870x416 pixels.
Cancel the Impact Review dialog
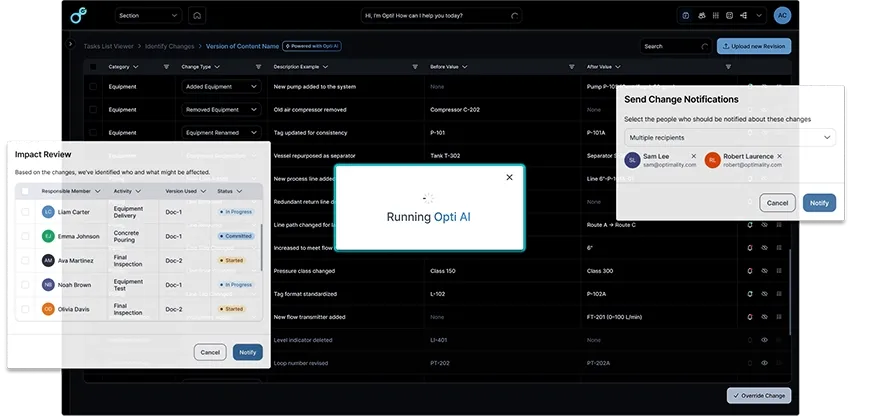210,352
